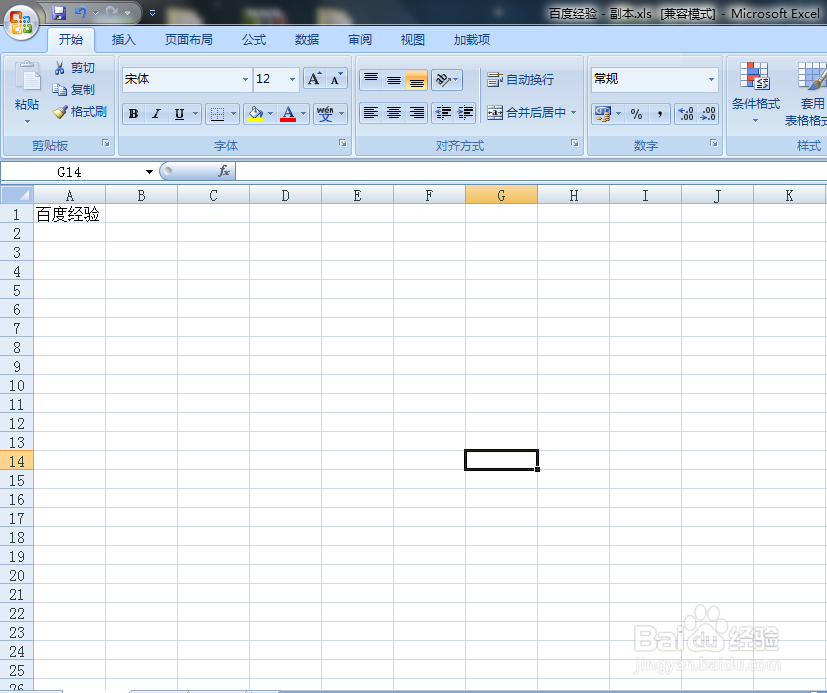Apply comma thousands separator style

(659, 113)
